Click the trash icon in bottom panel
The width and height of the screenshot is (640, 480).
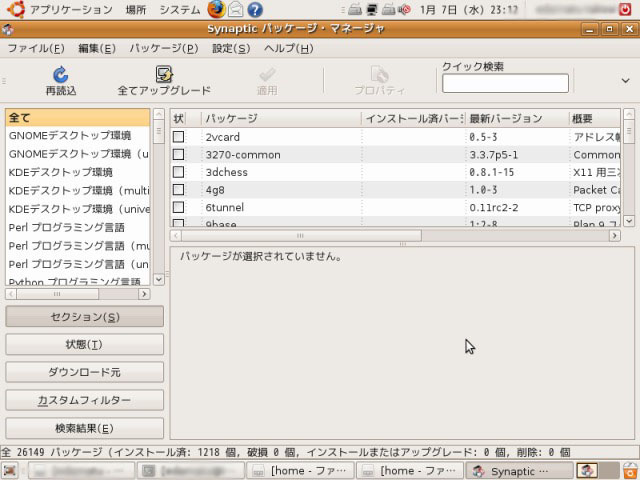[x=631, y=471]
